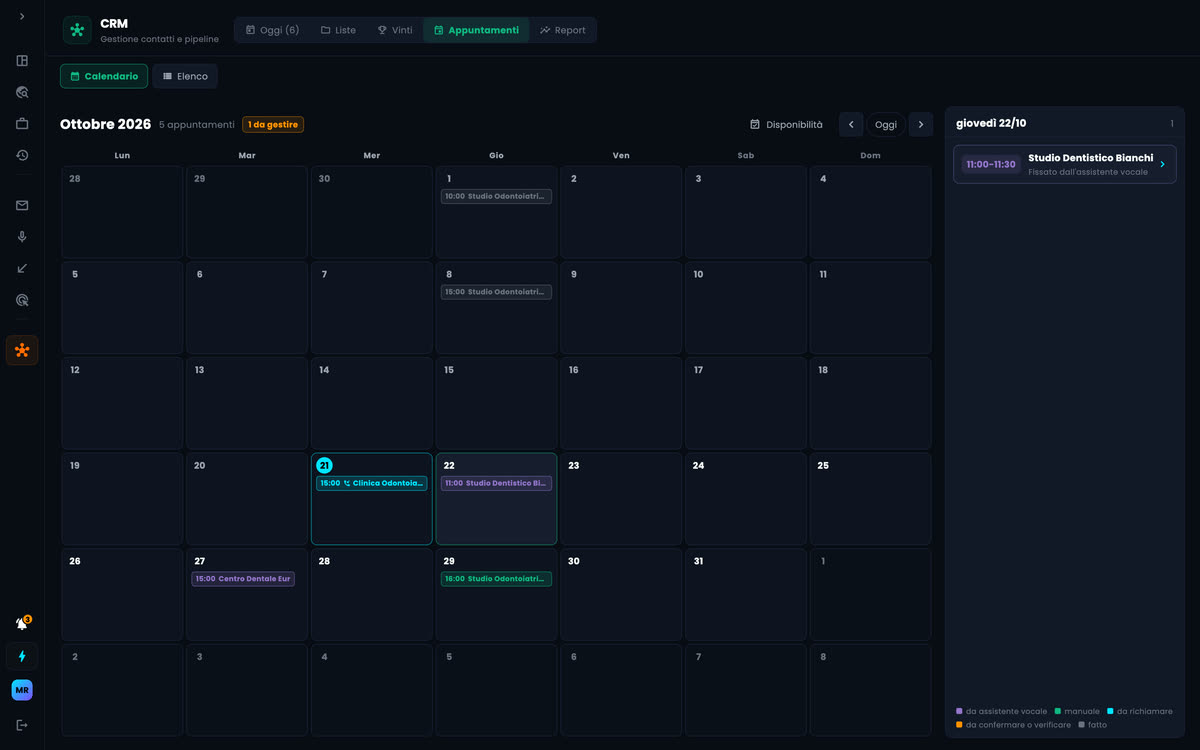Open the Vinti tab

tap(395, 30)
